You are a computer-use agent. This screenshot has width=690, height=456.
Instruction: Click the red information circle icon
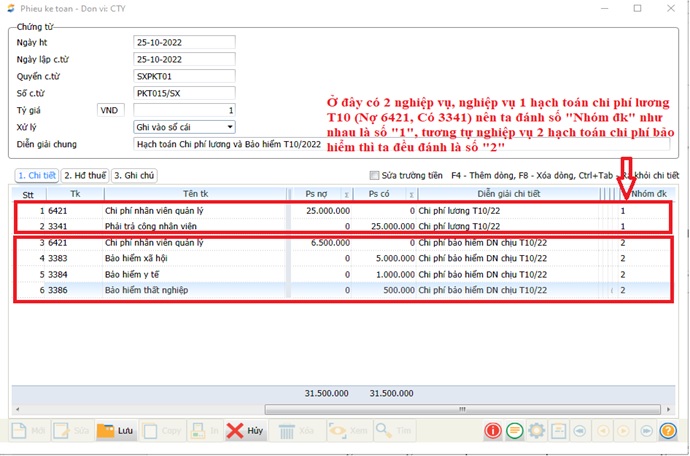pos(493,431)
